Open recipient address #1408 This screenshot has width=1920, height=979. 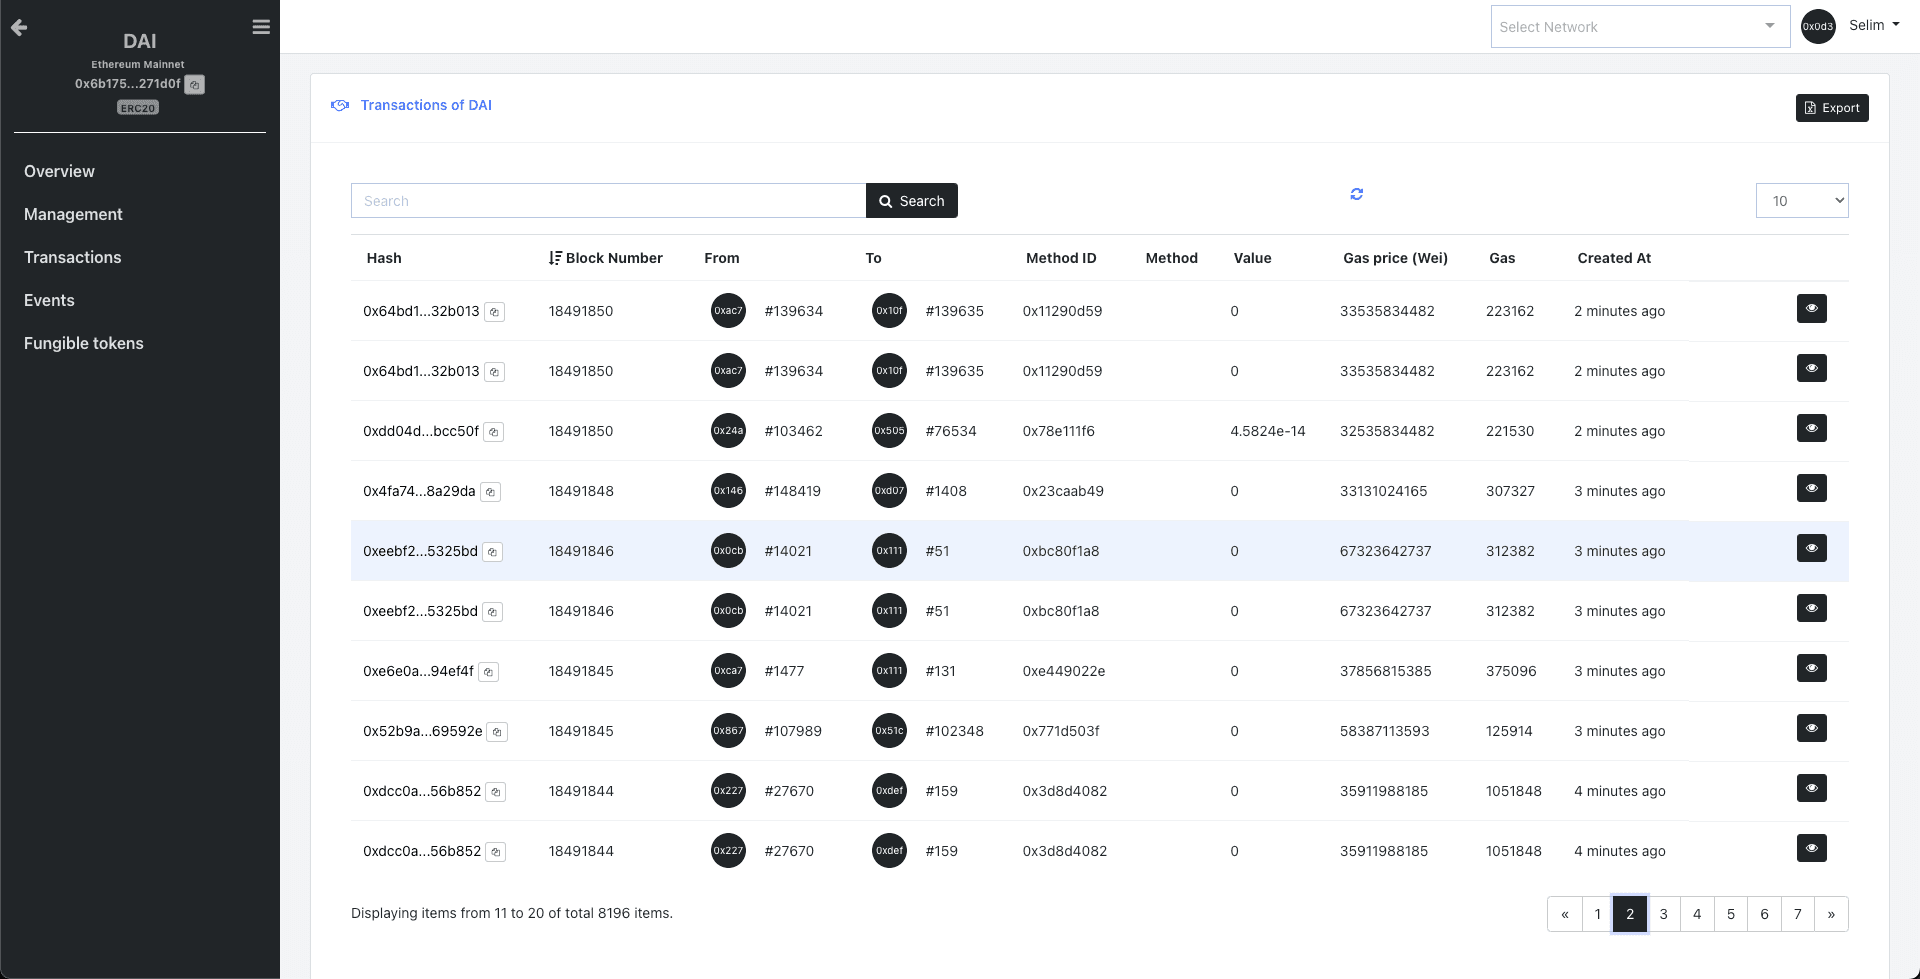click(x=945, y=491)
